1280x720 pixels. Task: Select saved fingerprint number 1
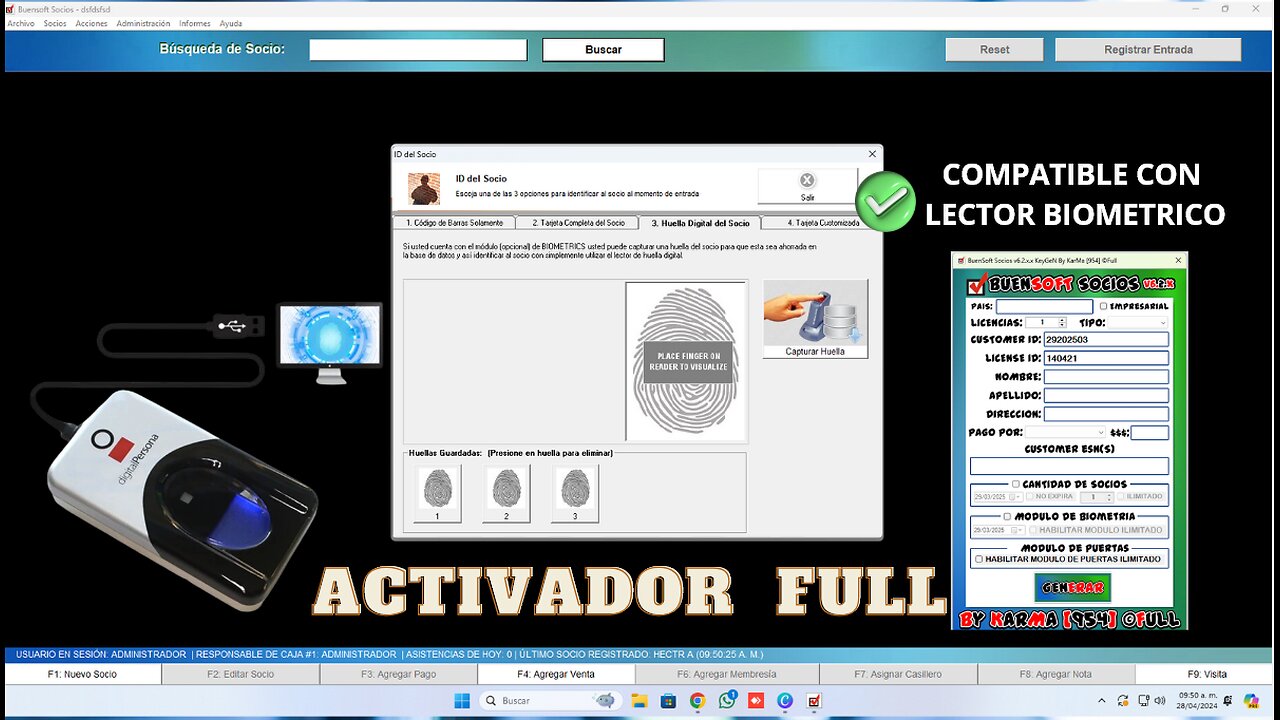437,493
